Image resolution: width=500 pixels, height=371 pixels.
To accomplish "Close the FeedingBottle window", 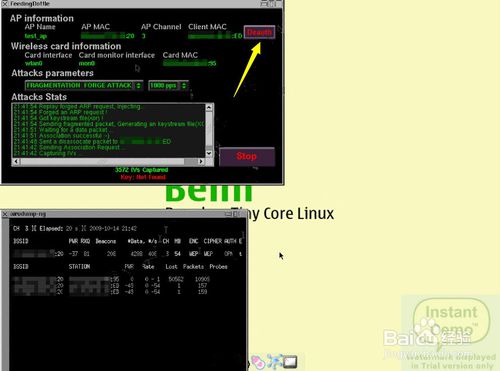I will click(5, 4).
